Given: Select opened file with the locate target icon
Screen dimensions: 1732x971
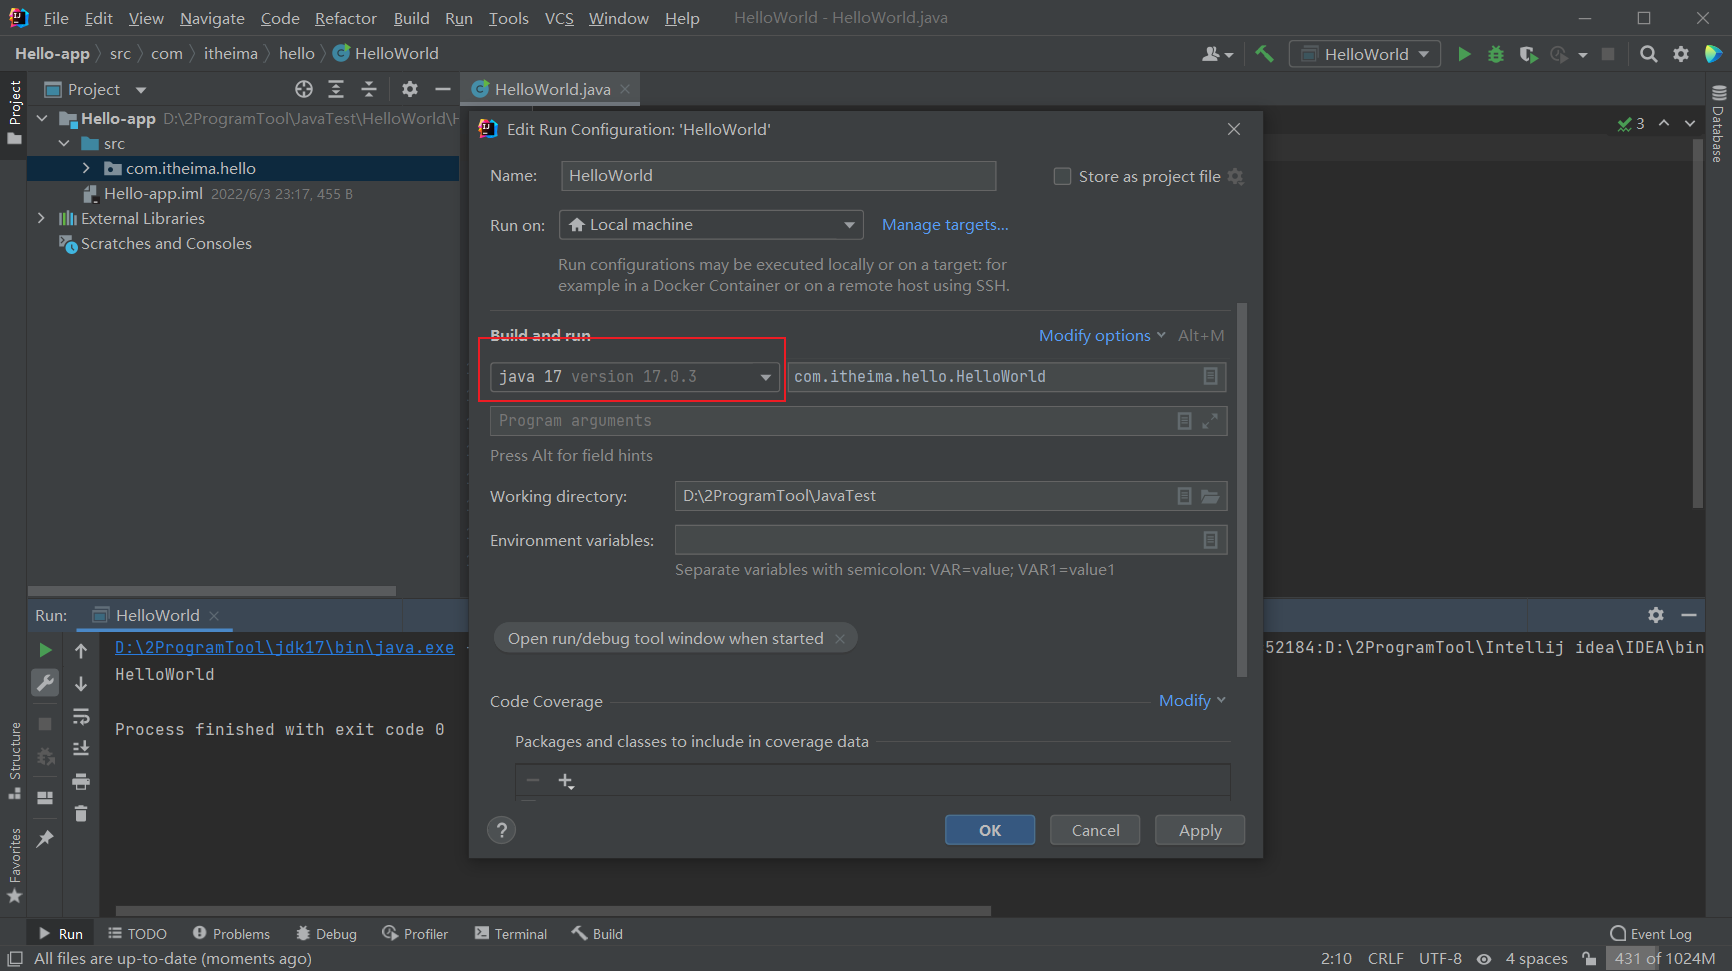Looking at the screenshot, I should coord(304,89).
